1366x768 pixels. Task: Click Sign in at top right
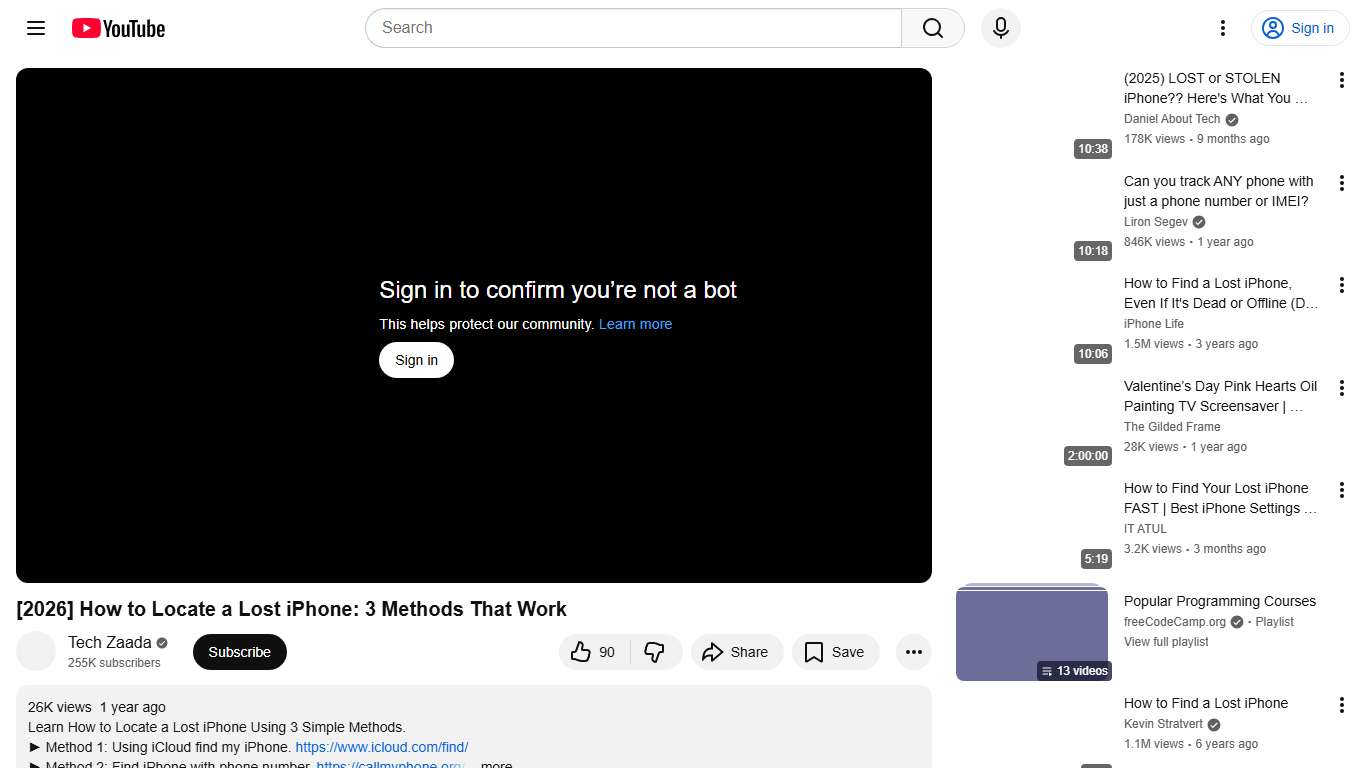(x=1299, y=28)
